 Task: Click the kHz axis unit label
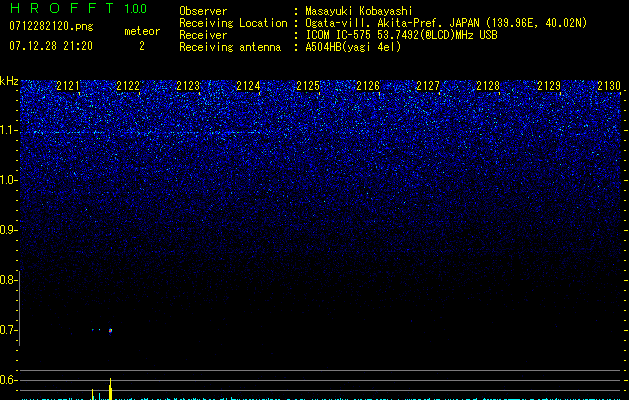coord(9,81)
